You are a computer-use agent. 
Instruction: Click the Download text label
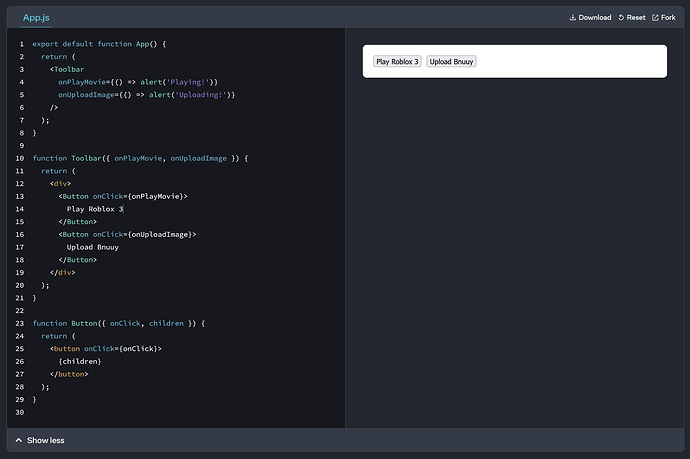[x=595, y=18]
